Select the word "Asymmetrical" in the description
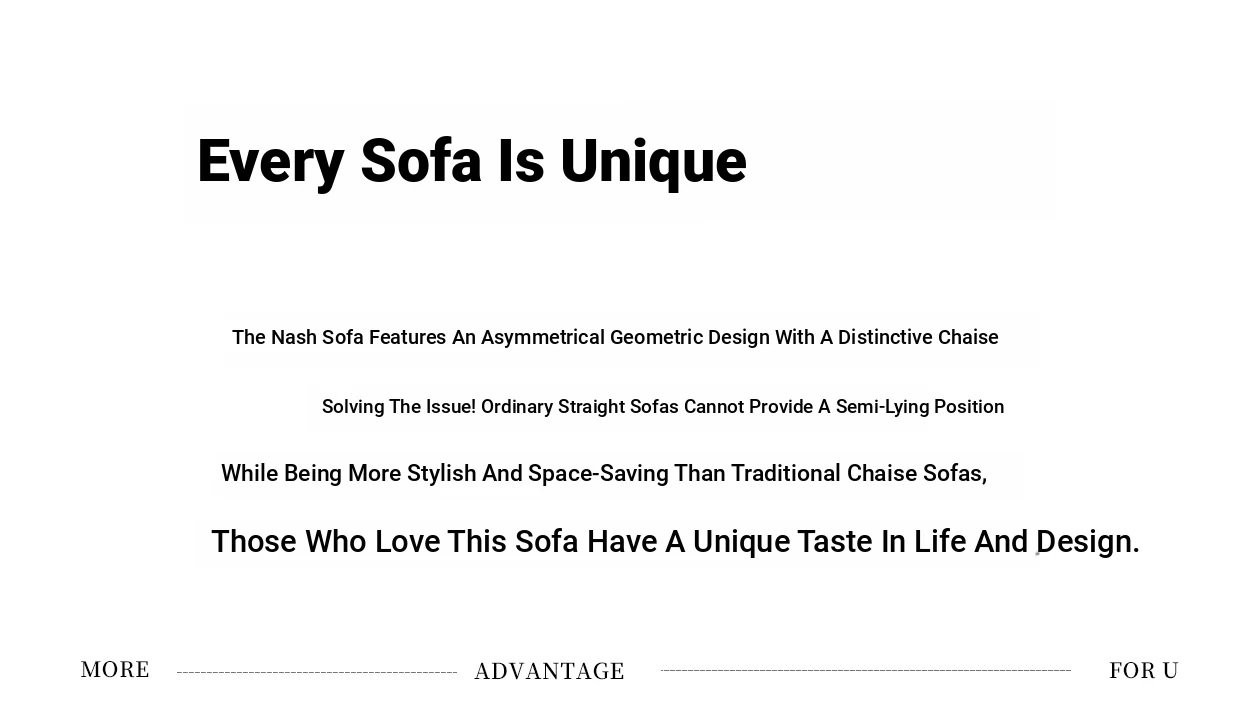The height and width of the screenshot is (713, 1242). pyautogui.click(x=543, y=338)
